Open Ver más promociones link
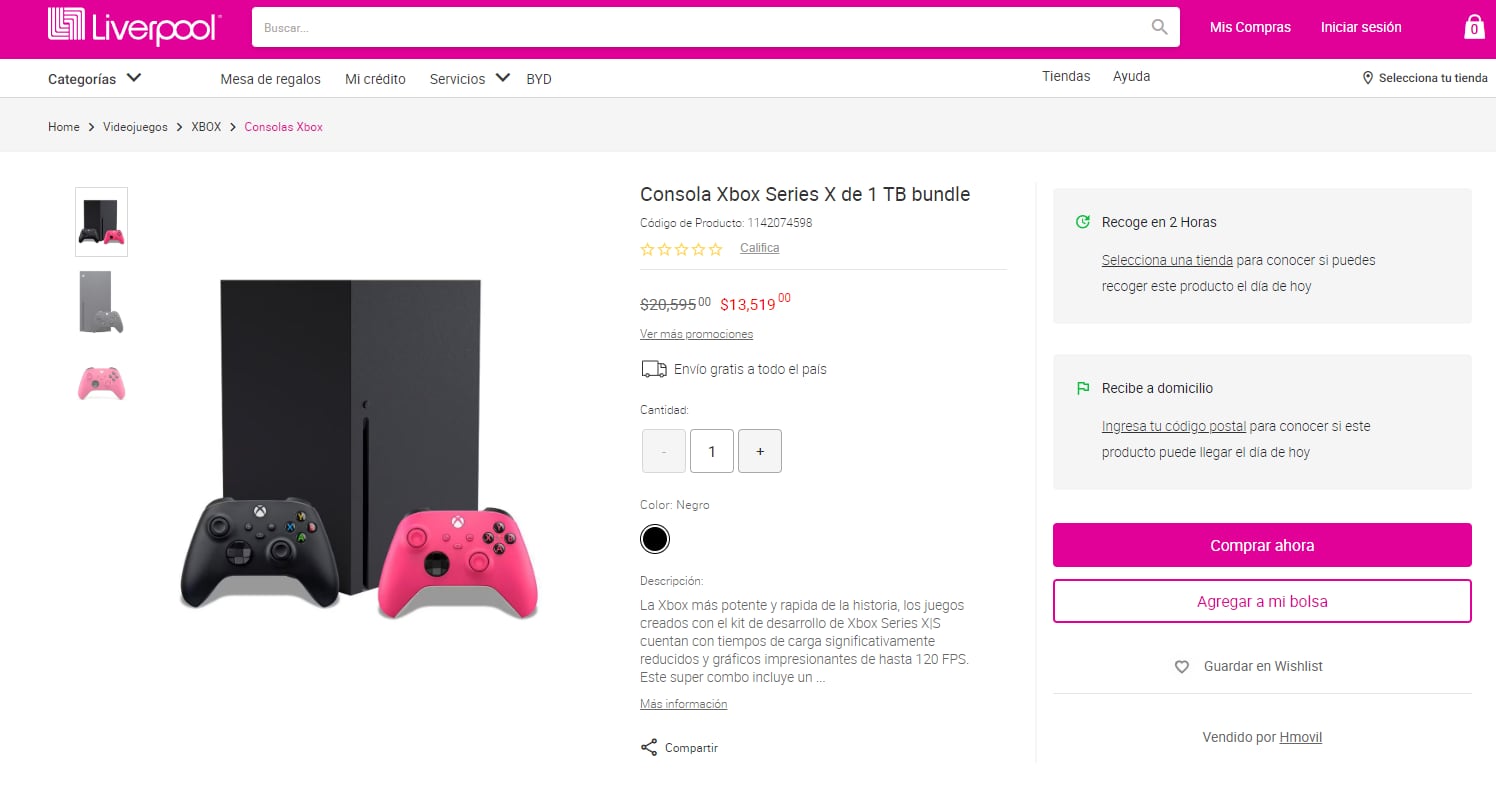Viewport: 1496px width, 794px height. coord(696,334)
